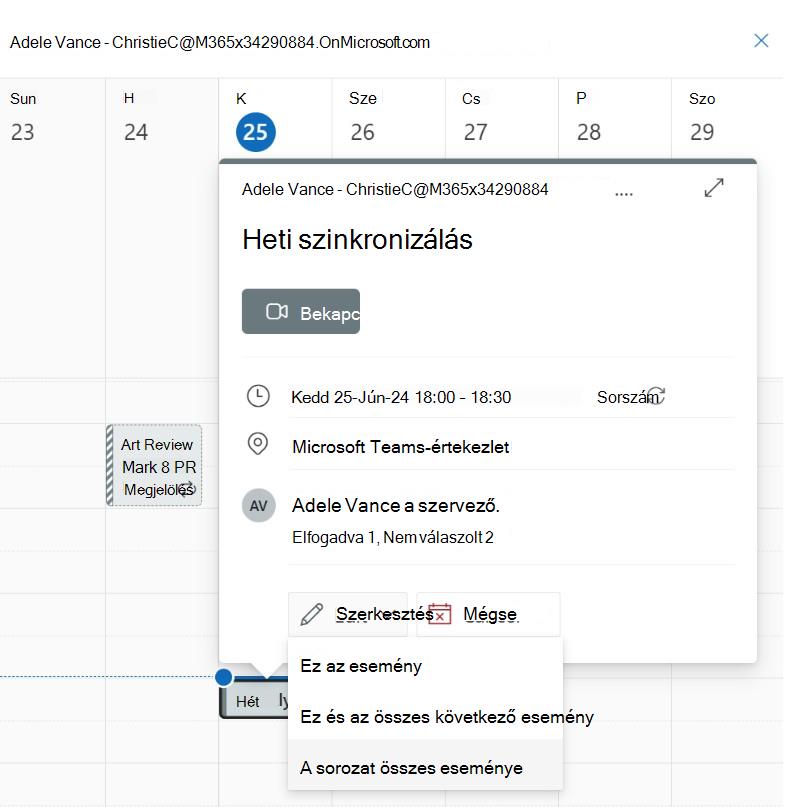Click the panel title Adele Vance email text
795x807 pixels.
tap(220, 42)
